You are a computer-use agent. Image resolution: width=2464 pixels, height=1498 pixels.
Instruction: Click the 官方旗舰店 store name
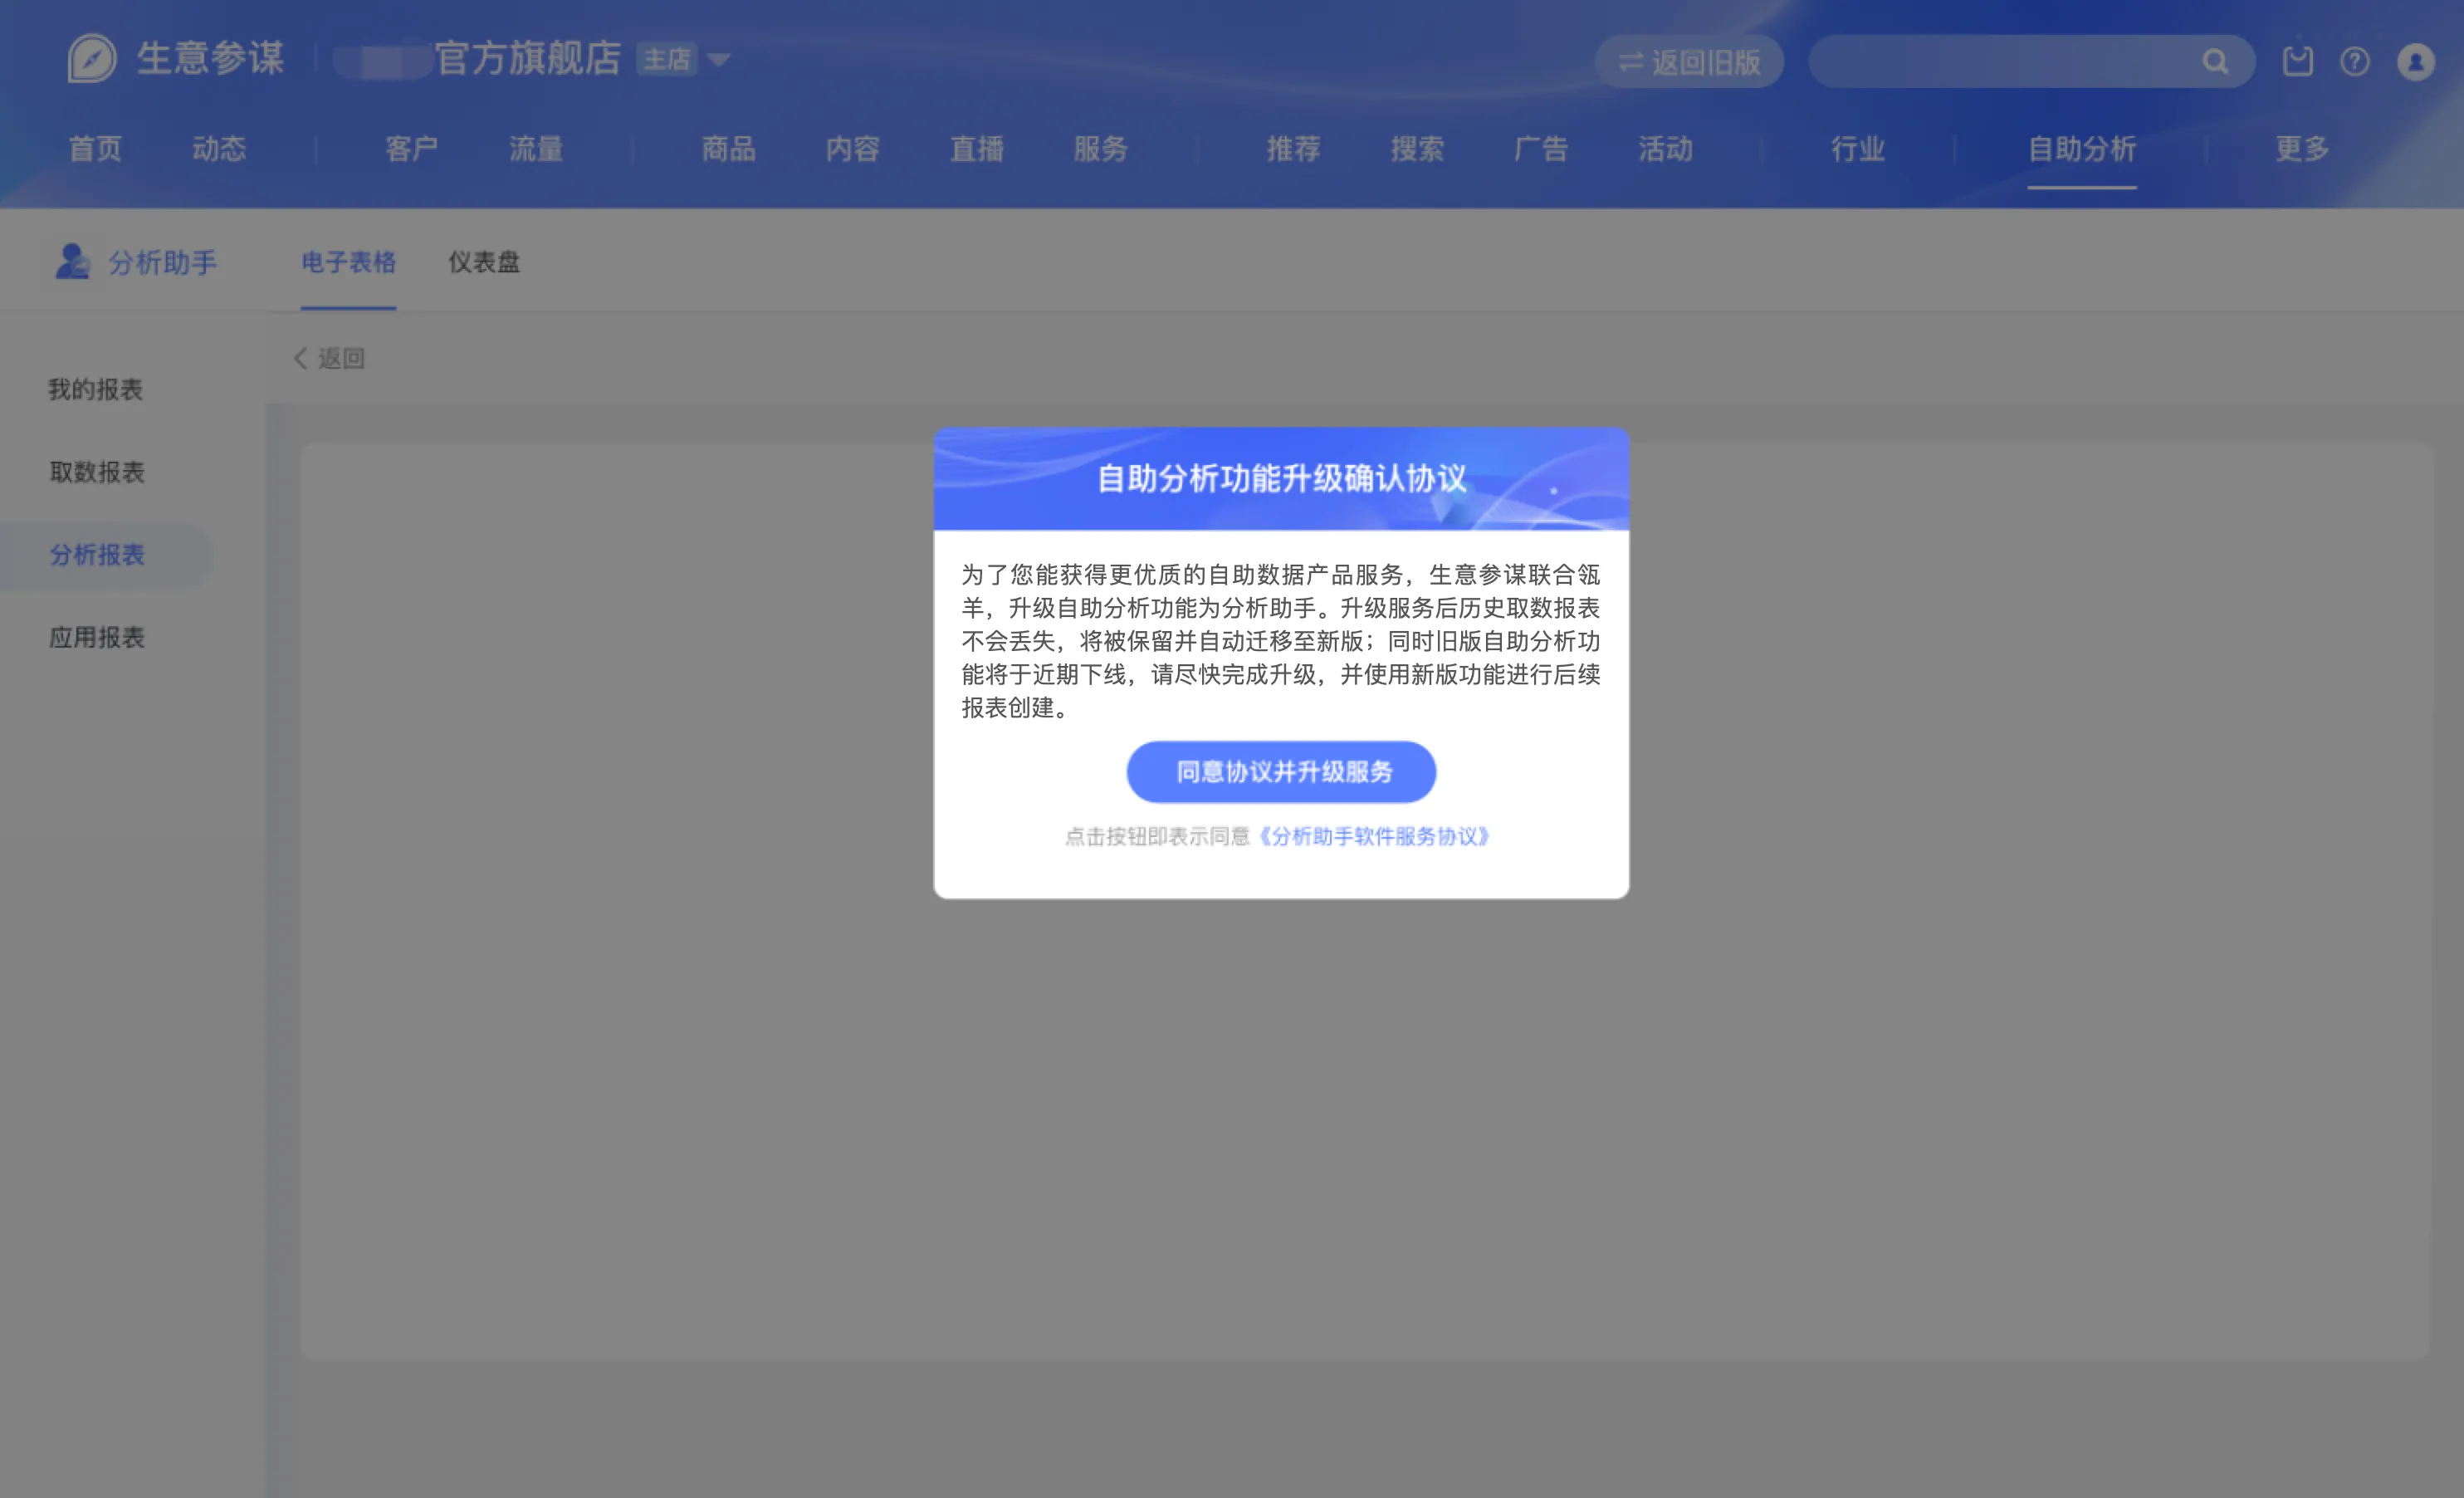(x=528, y=59)
